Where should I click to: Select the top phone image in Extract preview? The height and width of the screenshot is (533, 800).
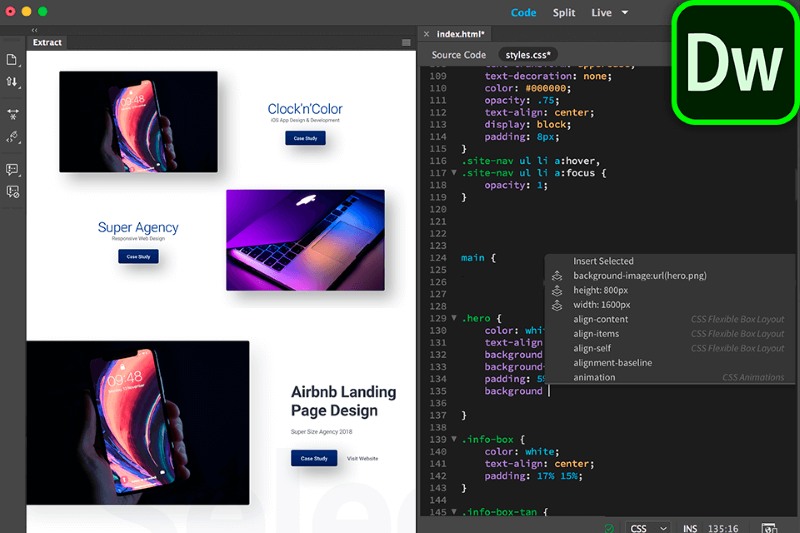138,122
